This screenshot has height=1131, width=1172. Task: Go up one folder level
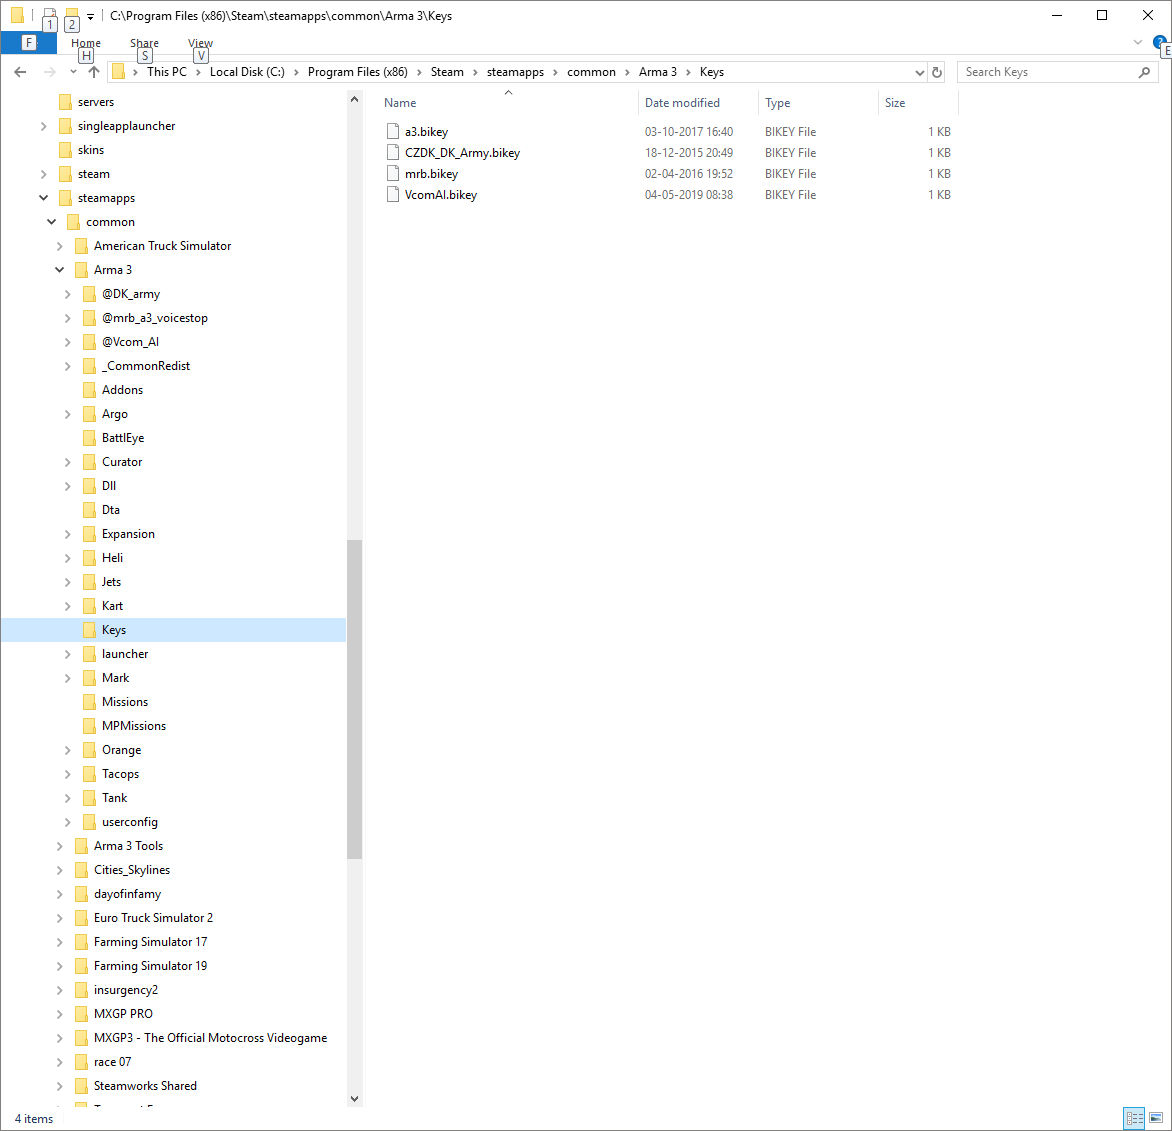click(x=93, y=72)
